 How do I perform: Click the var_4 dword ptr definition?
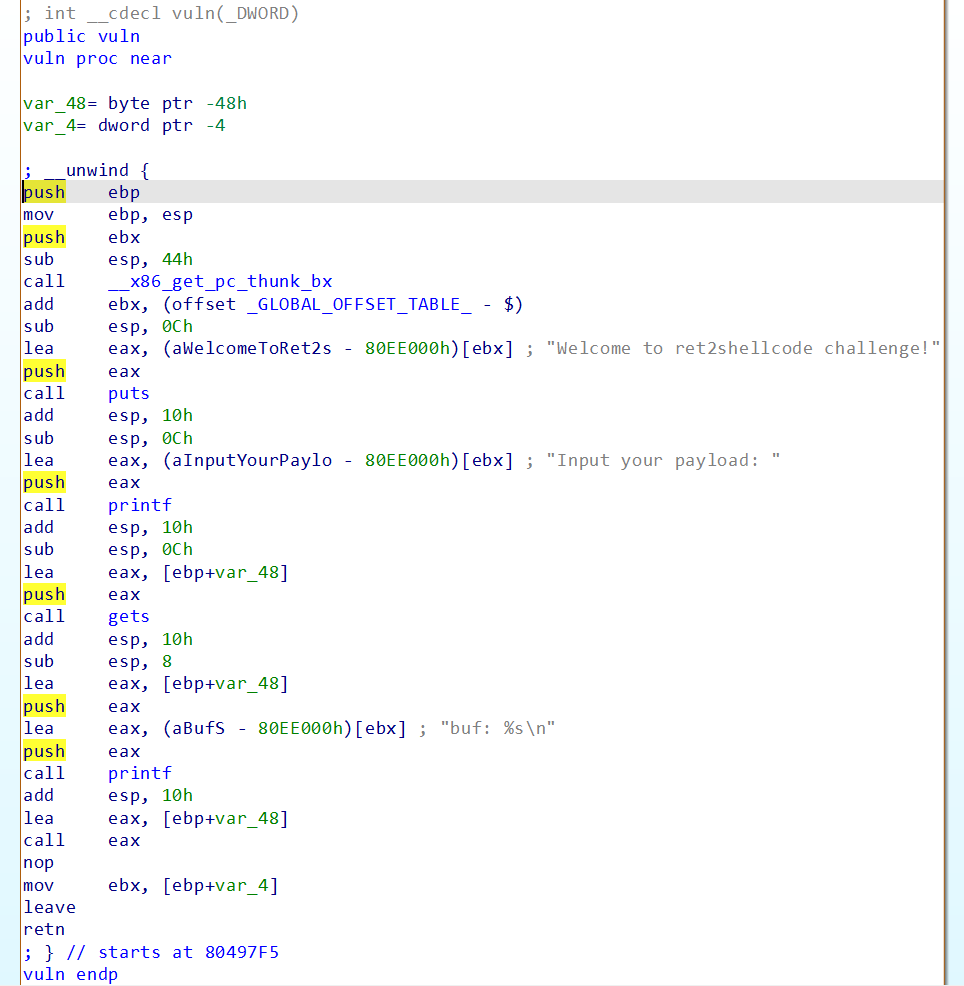click(x=124, y=126)
